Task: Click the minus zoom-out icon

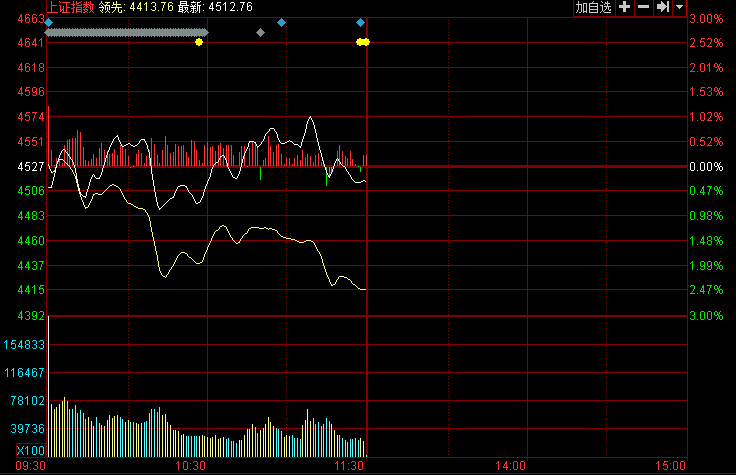Action: (643, 7)
